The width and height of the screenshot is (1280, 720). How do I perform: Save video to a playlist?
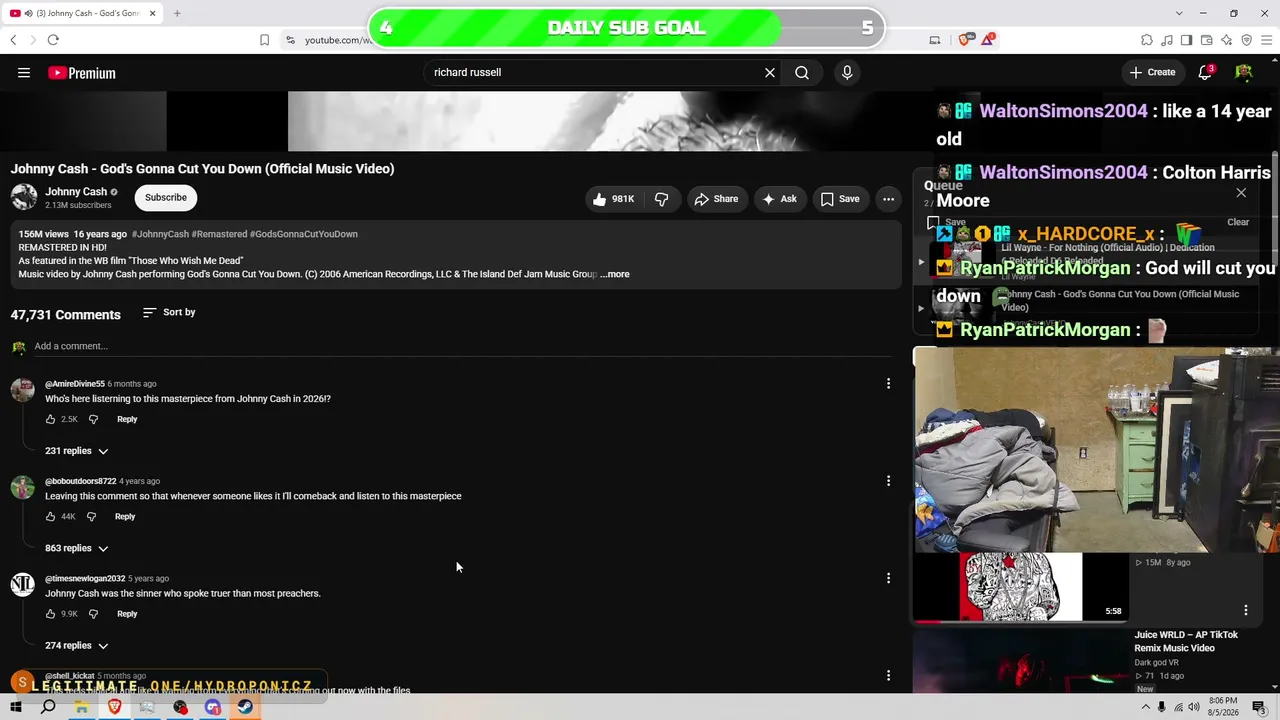(x=840, y=199)
